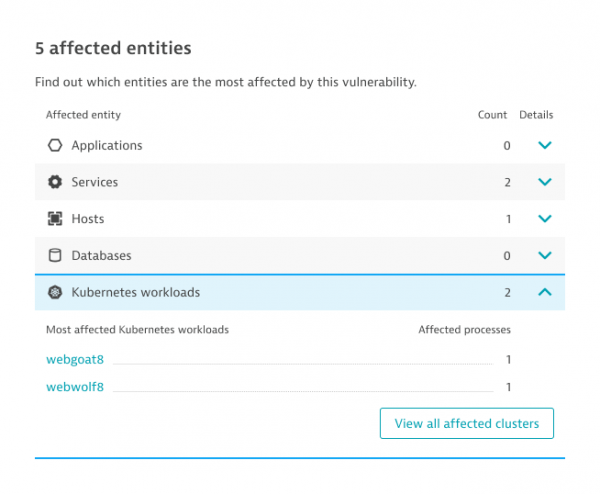Select the Kubernetes workloads row label
600x494 pixels.
135,293
